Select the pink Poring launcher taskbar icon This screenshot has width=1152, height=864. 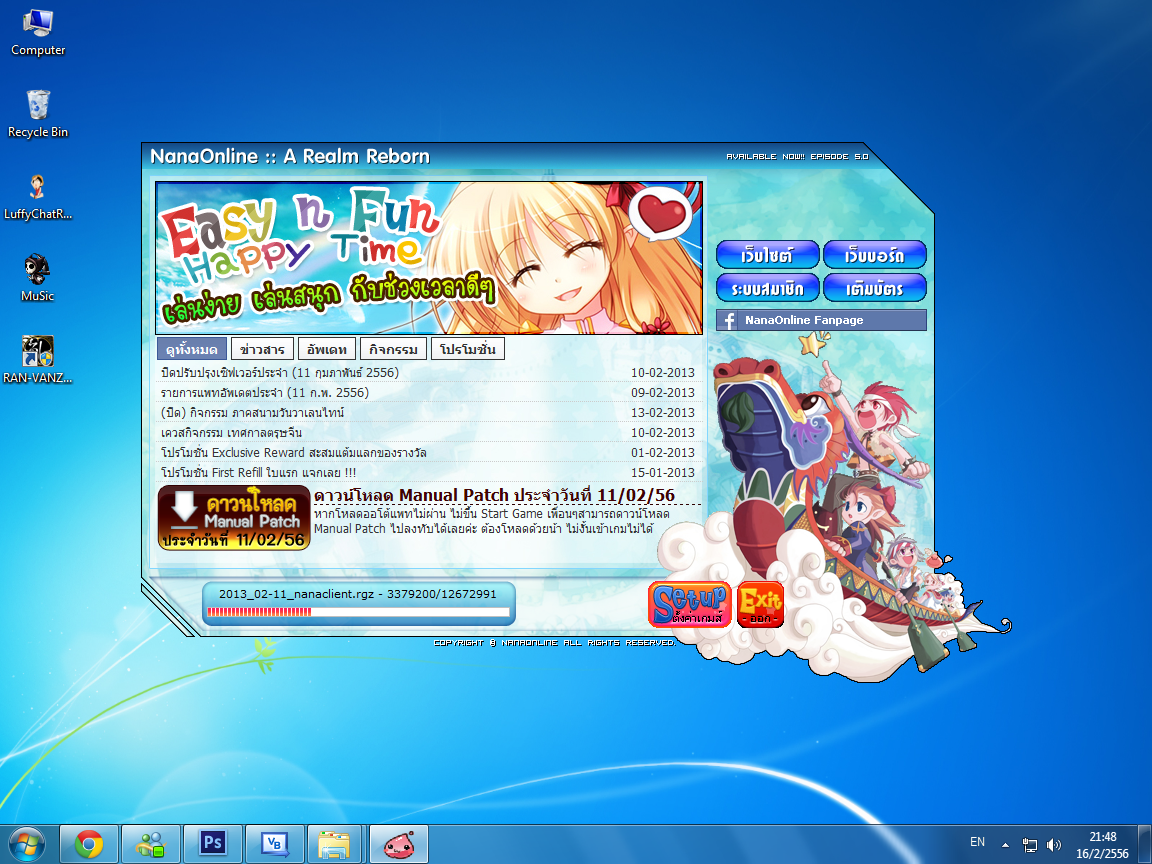tap(398, 845)
